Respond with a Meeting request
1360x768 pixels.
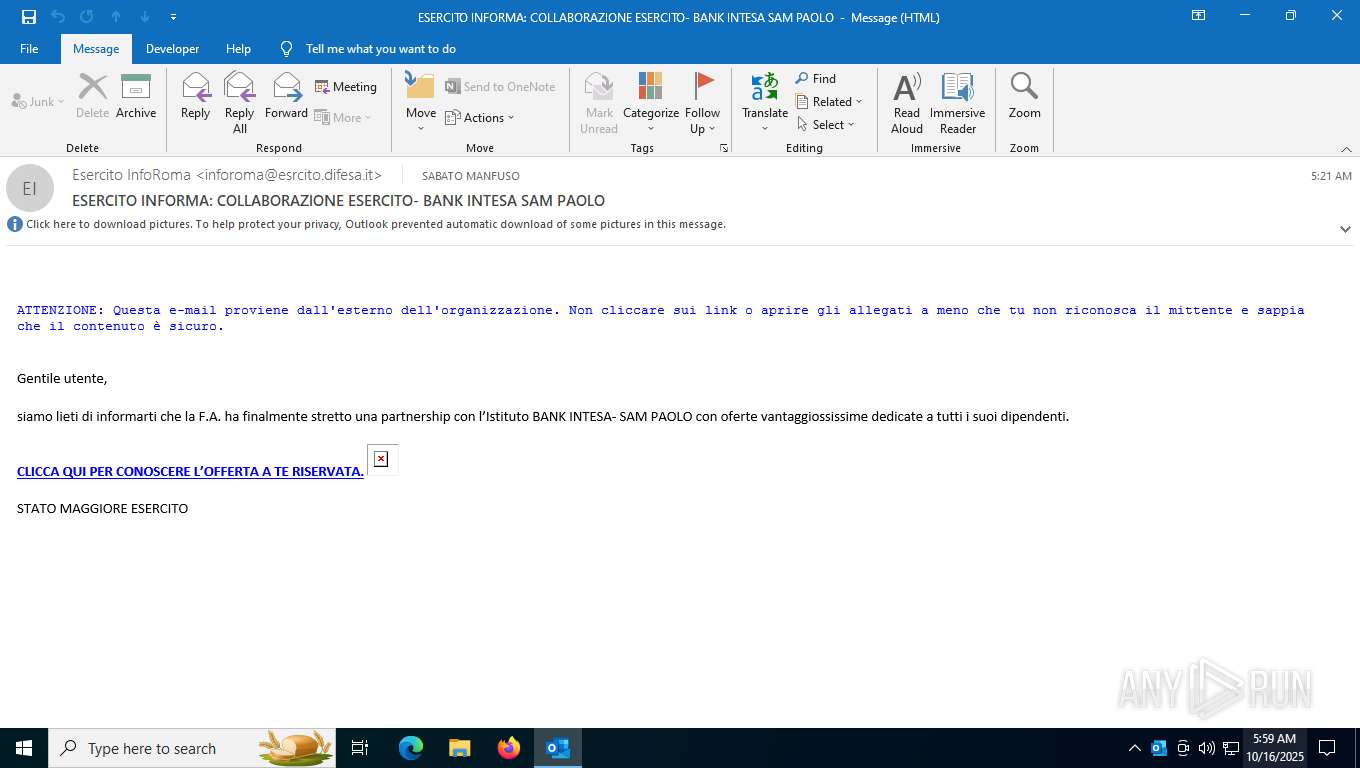click(x=346, y=87)
